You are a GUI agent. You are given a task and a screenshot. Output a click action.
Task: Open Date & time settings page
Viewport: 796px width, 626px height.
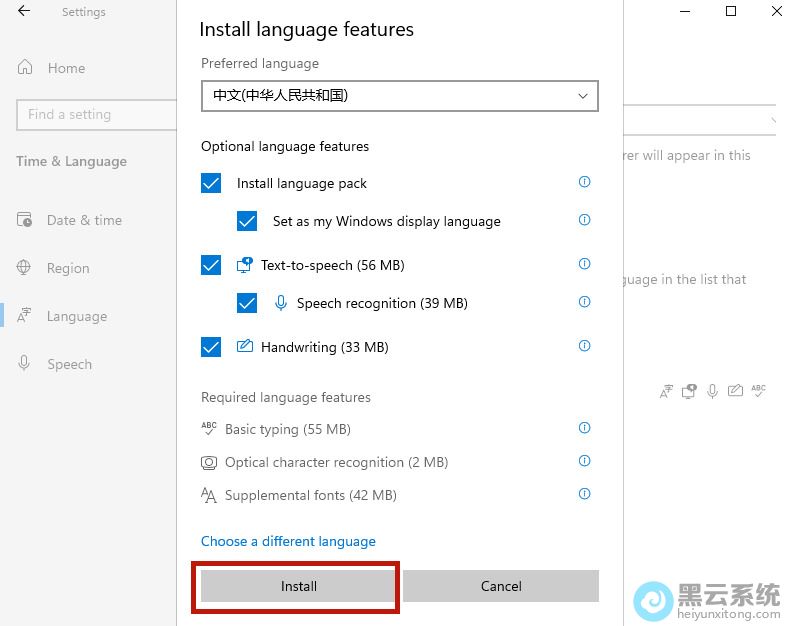[84, 220]
